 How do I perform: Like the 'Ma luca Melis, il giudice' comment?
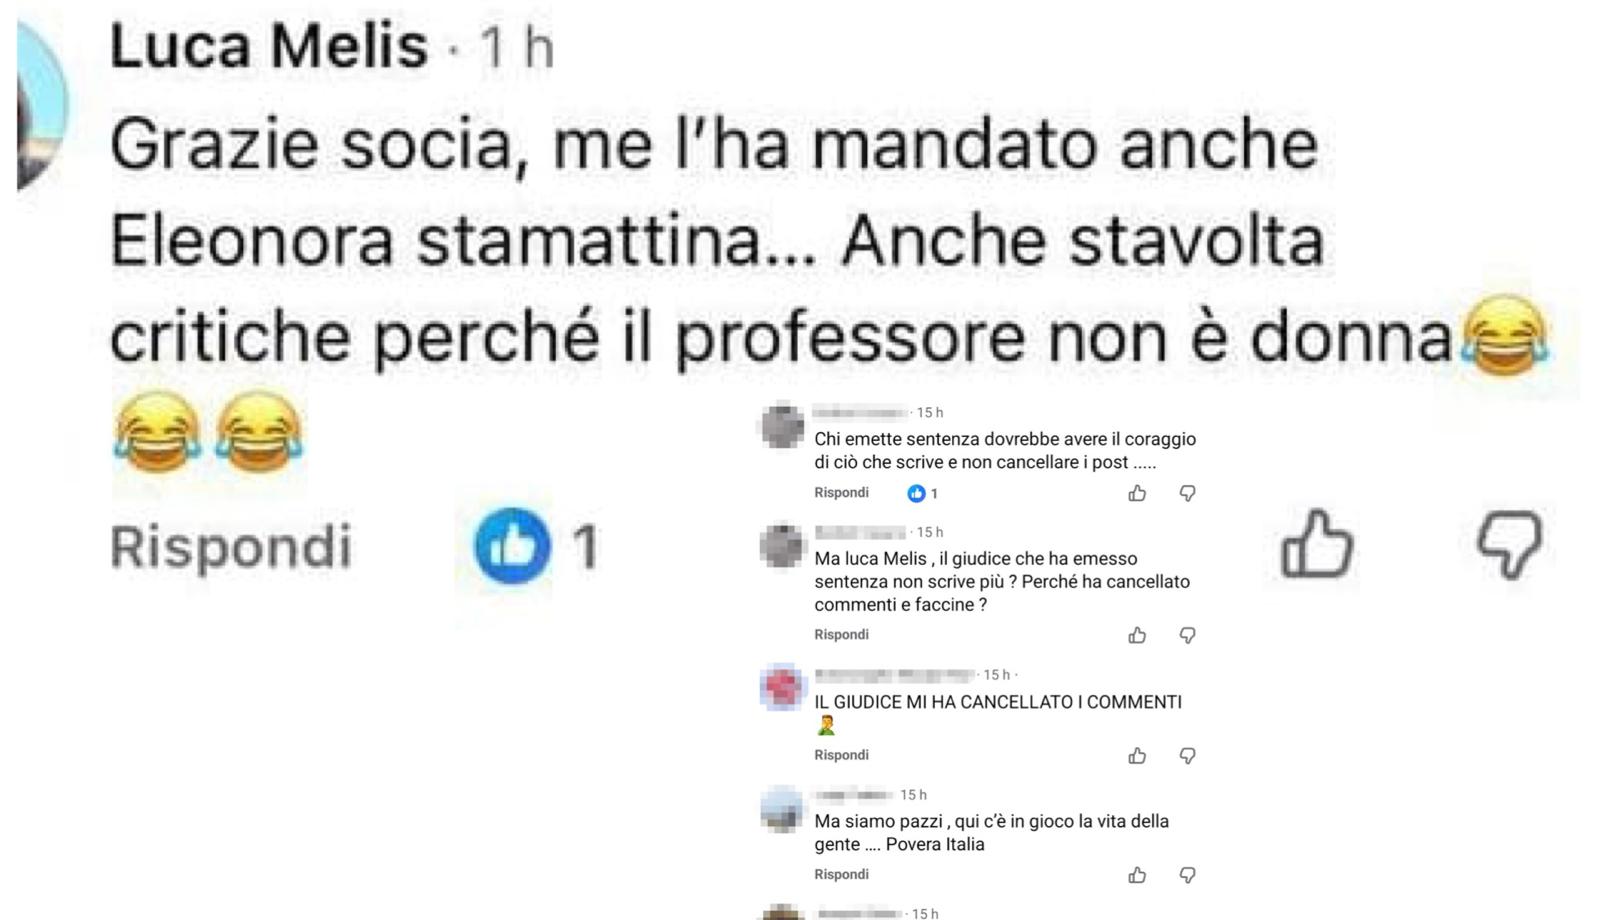pyautogui.click(x=1137, y=635)
